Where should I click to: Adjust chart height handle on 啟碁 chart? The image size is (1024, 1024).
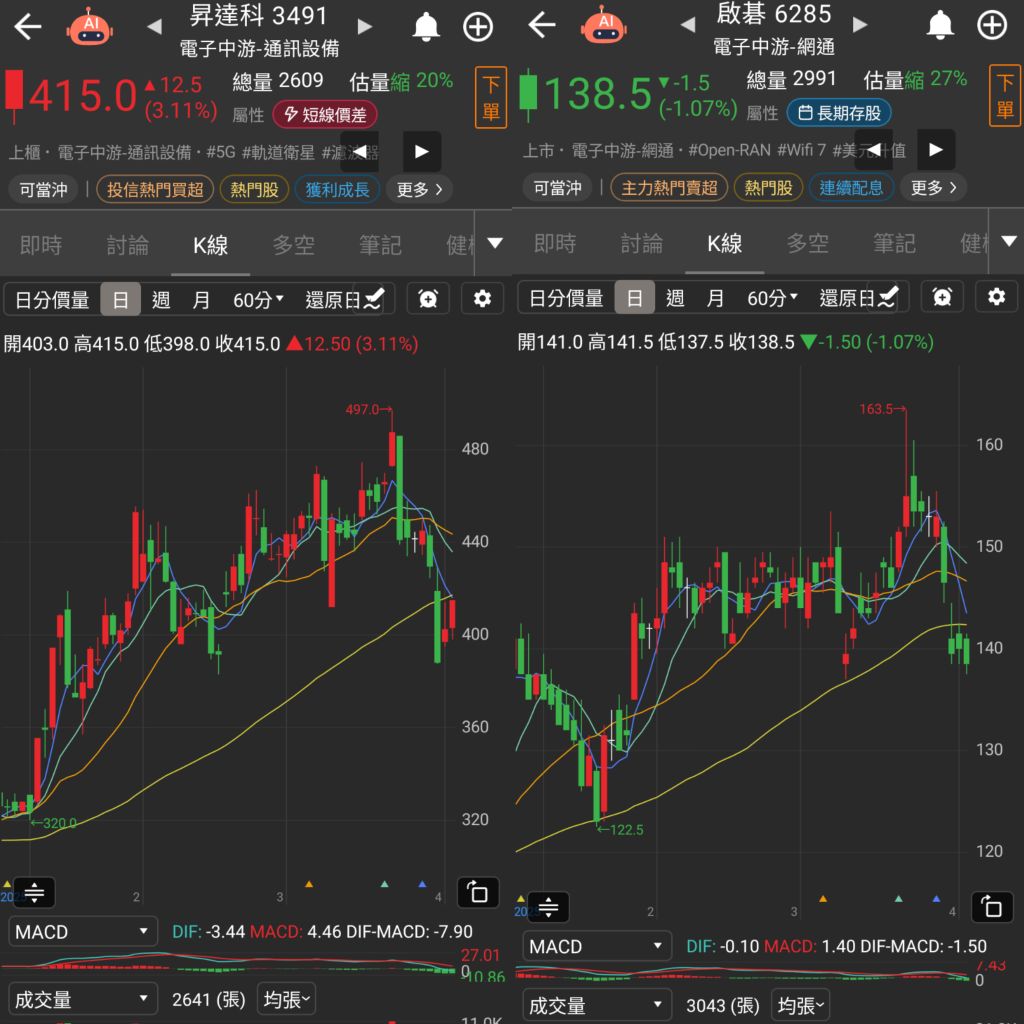pos(548,907)
